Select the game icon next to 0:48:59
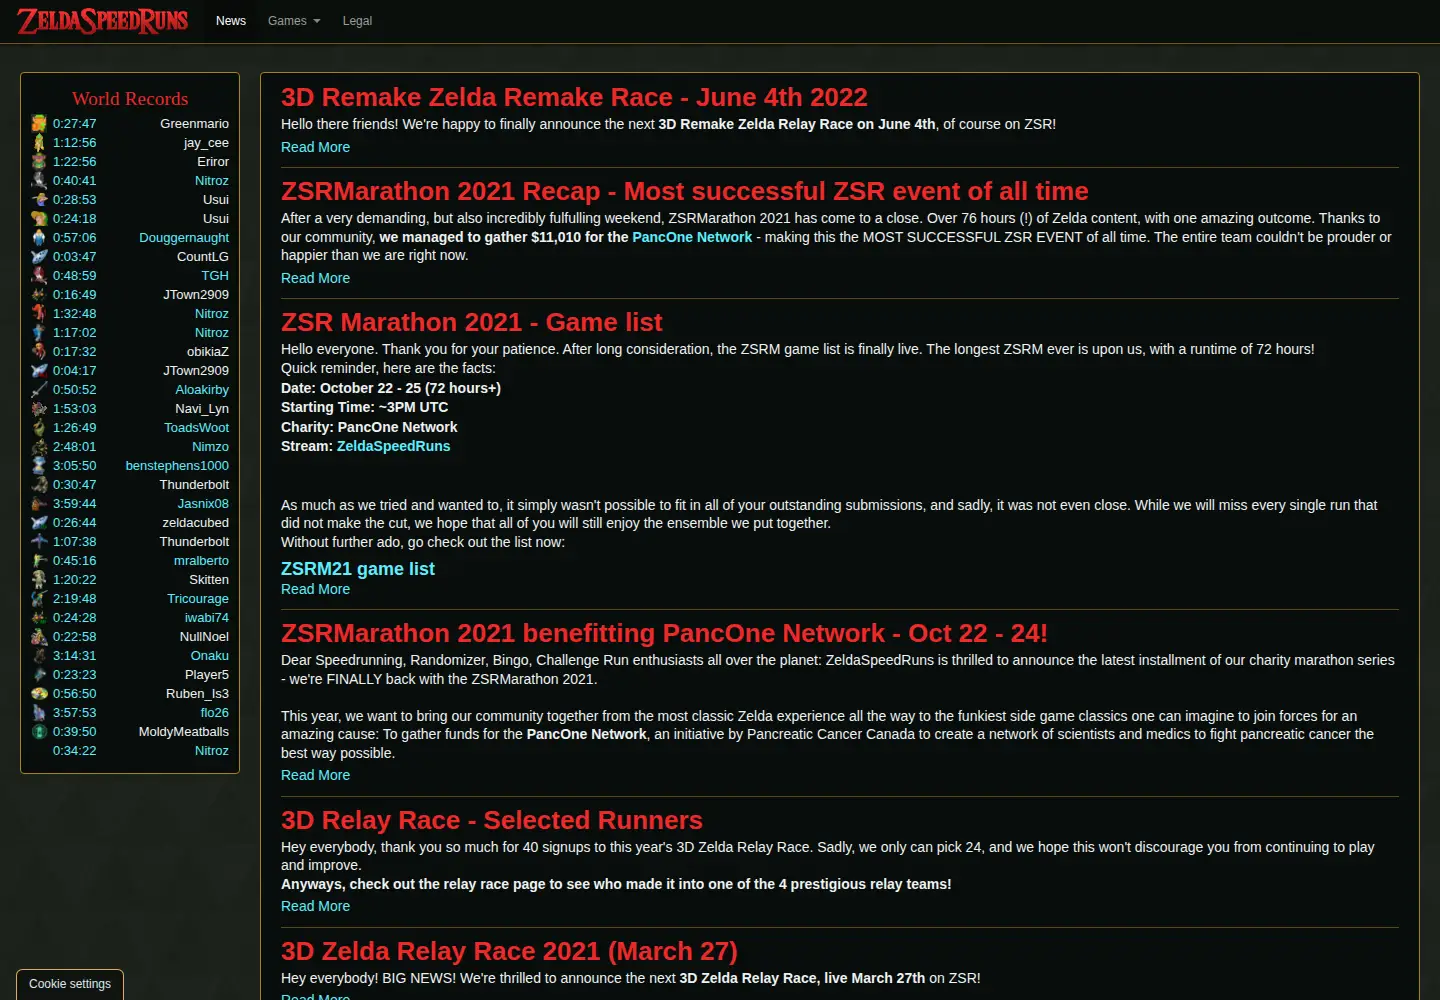 pos(39,276)
